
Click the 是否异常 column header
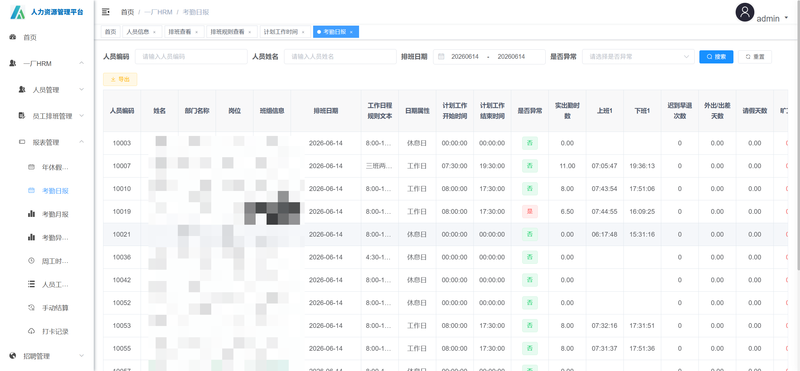pyautogui.click(x=530, y=111)
